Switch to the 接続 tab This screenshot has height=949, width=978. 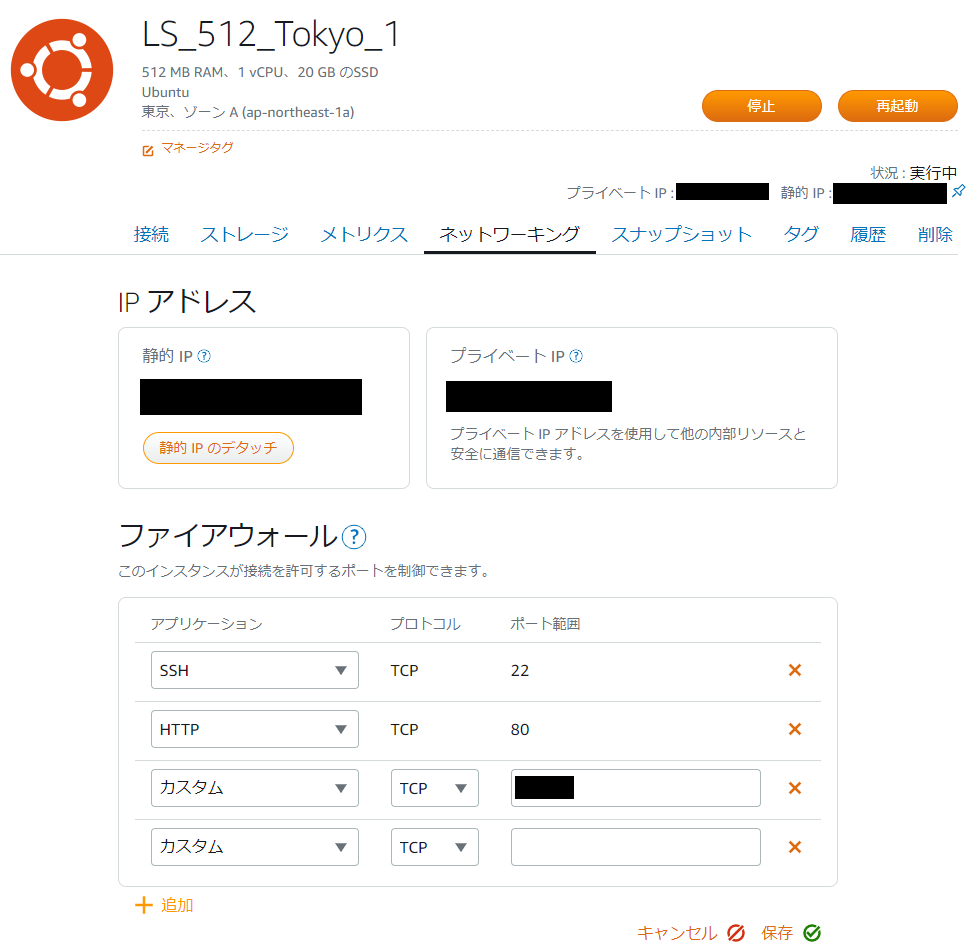point(151,233)
